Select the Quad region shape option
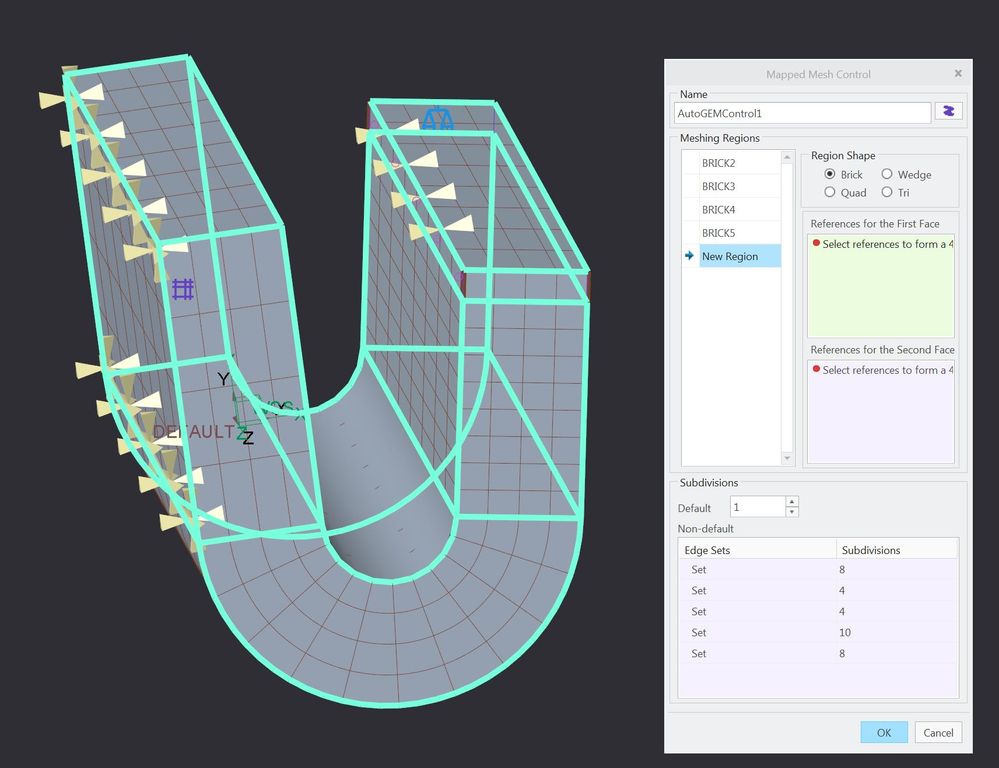This screenshot has height=768, width=999. [x=830, y=192]
